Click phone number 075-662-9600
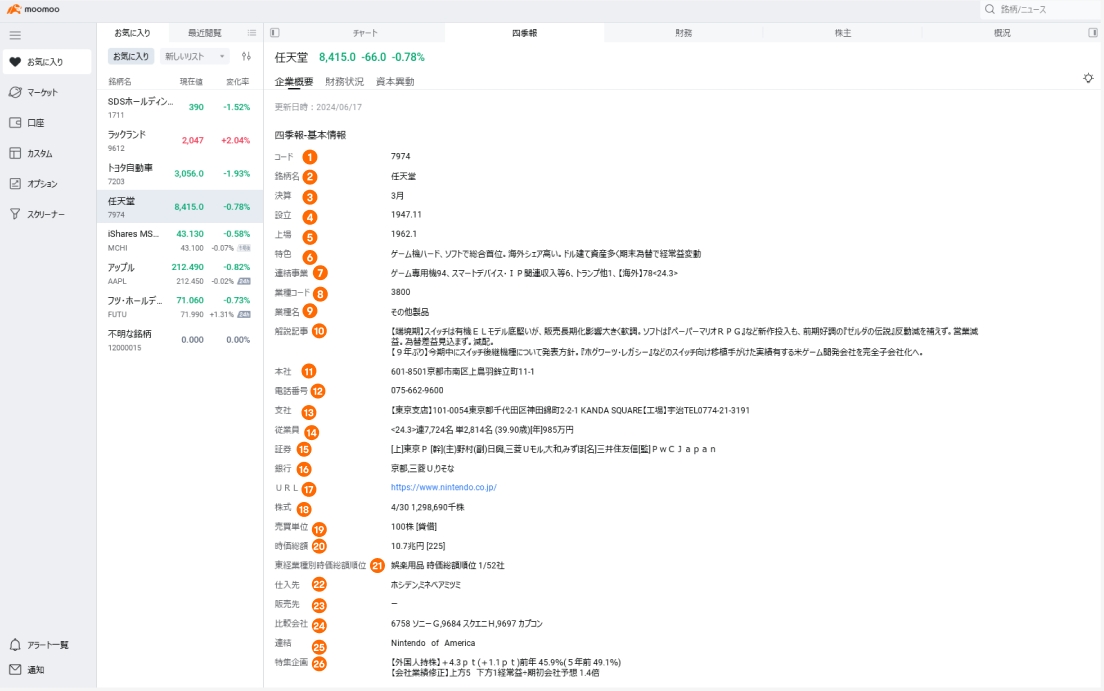Image resolution: width=1104 pixels, height=691 pixels. tap(417, 390)
